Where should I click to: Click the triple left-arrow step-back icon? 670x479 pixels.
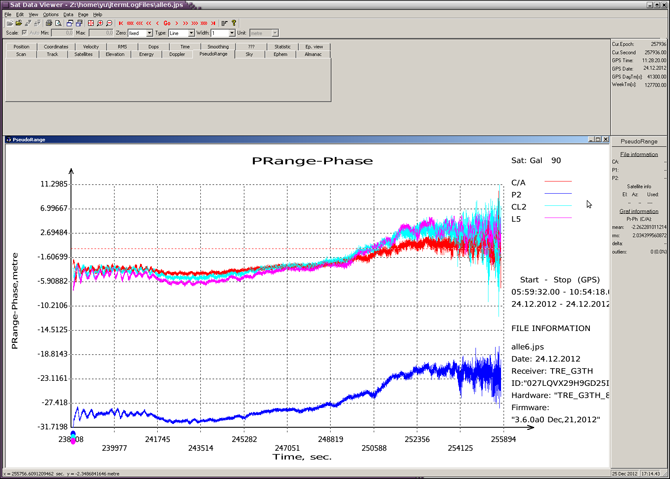point(139,23)
